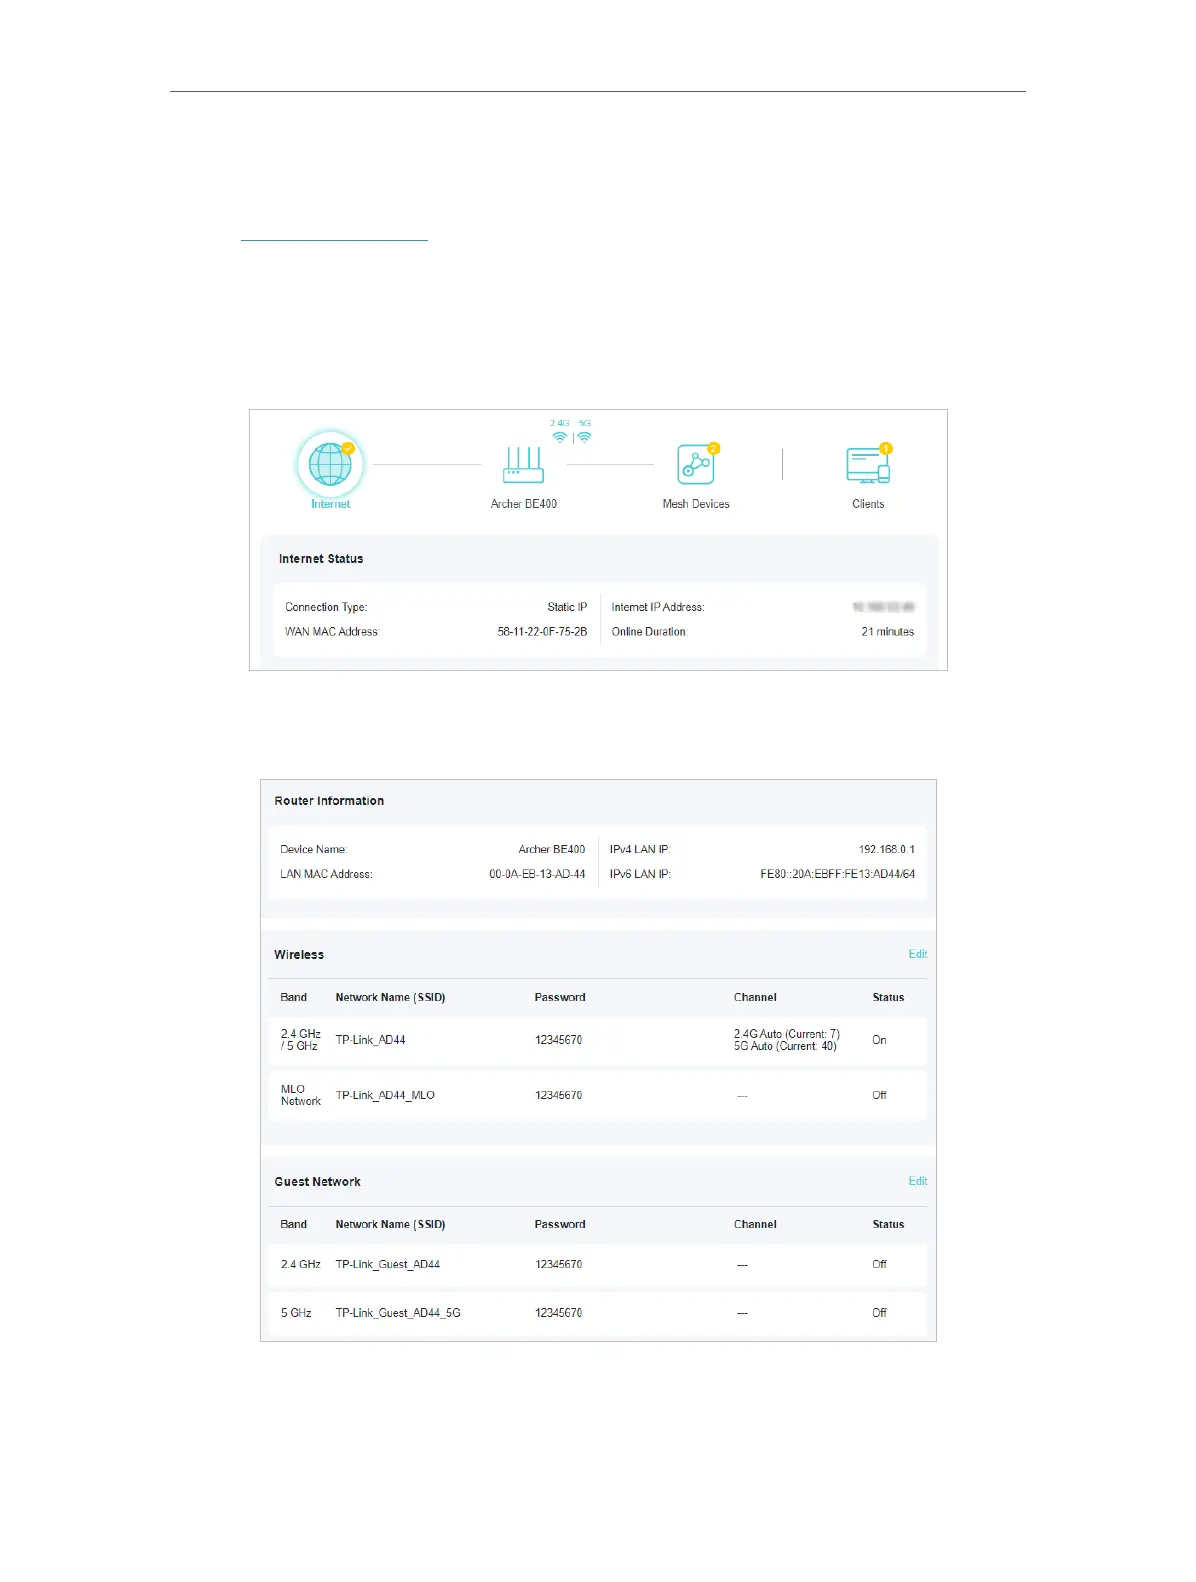Click IPv4 LAN IP 192.168.0.1
1196x1582 pixels.
pyautogui.click(x=886, y=849)
